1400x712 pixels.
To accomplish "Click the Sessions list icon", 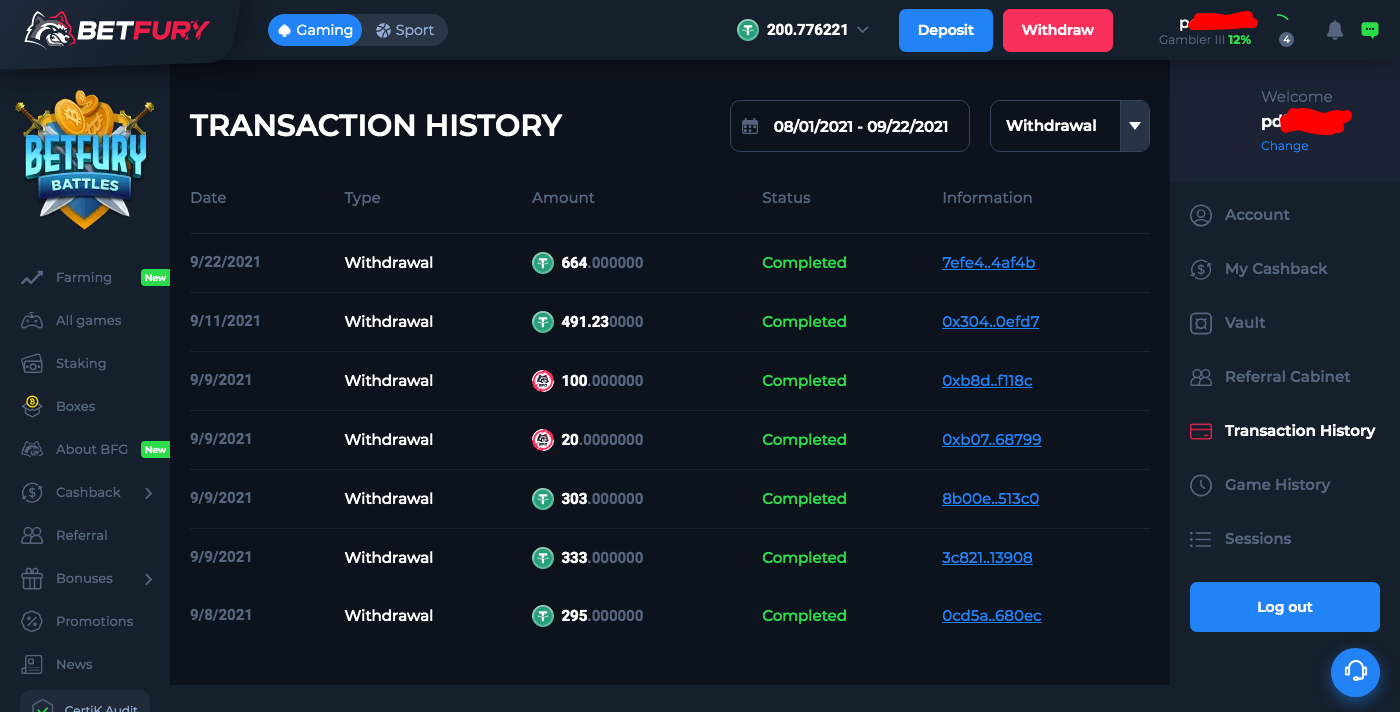I will (x=1201, y=539).
